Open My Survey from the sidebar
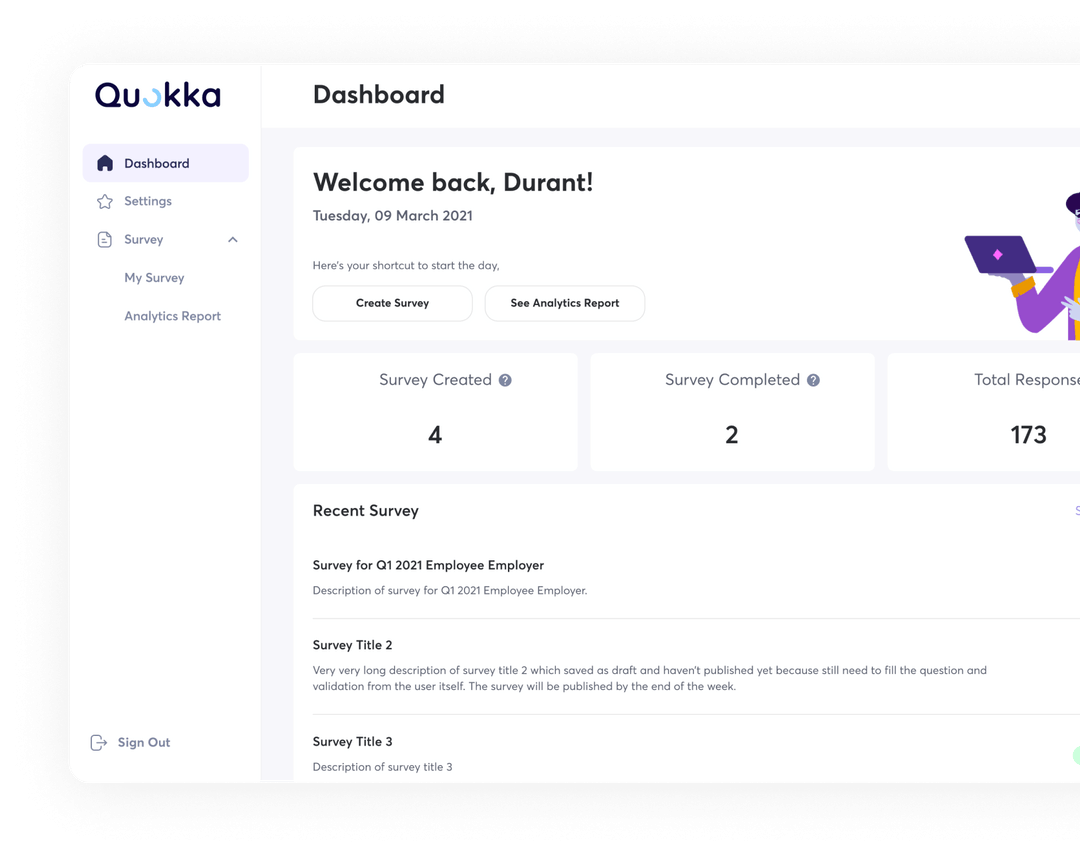Screen dimensions: 1080x857 153,277
